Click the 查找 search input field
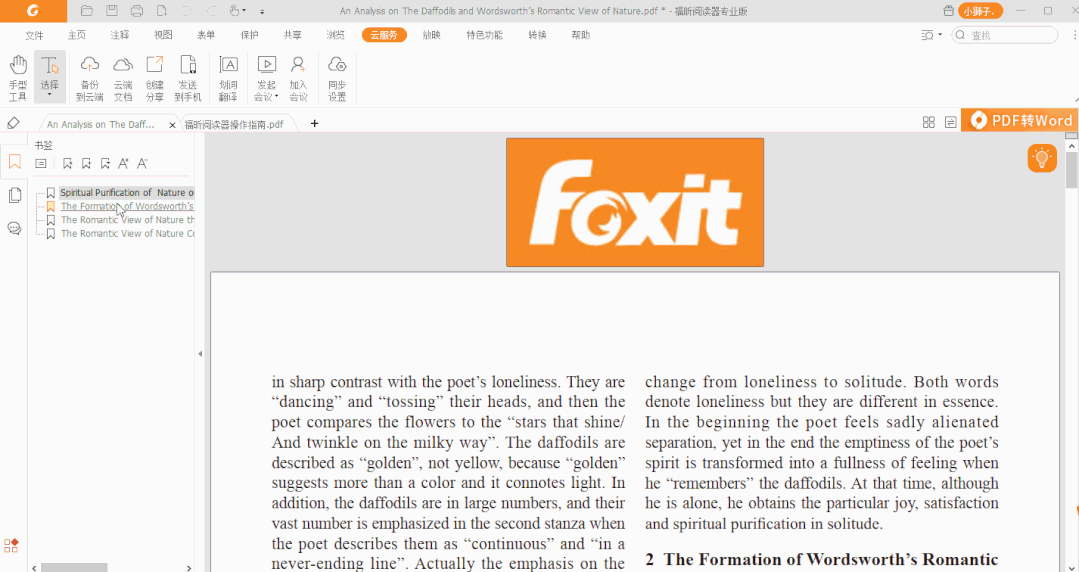Screen dimensions: 1079x572 pyautogui.click(x=1010, y=35)
